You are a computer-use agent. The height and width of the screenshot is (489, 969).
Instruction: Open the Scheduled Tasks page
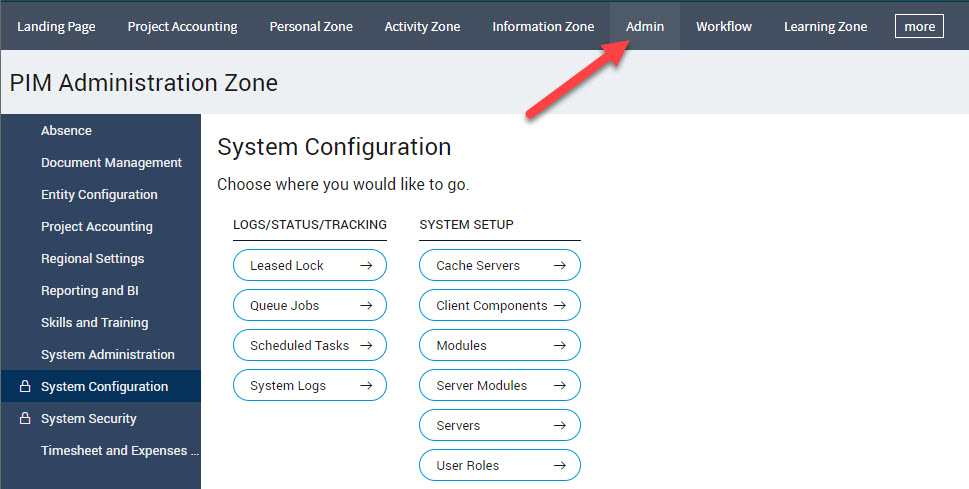[x=300, y=345]
